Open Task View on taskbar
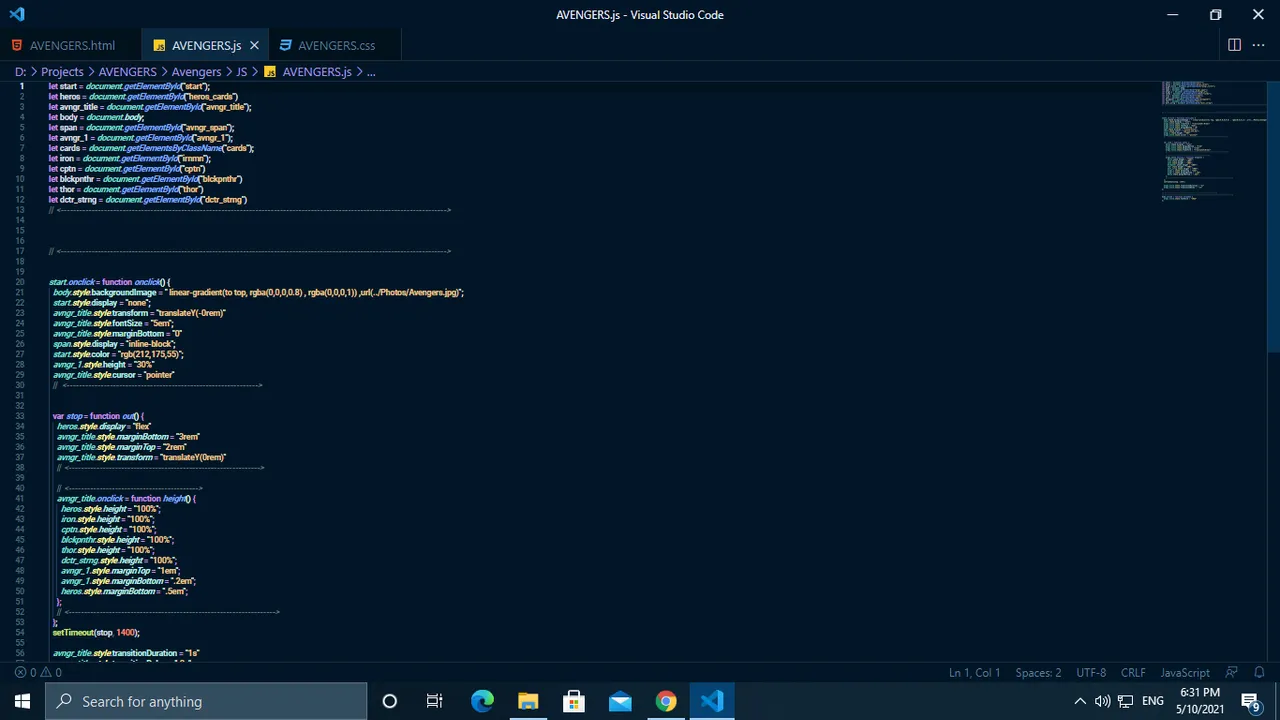This screenshot has width=1280, height=720. [x=435, y=701]
